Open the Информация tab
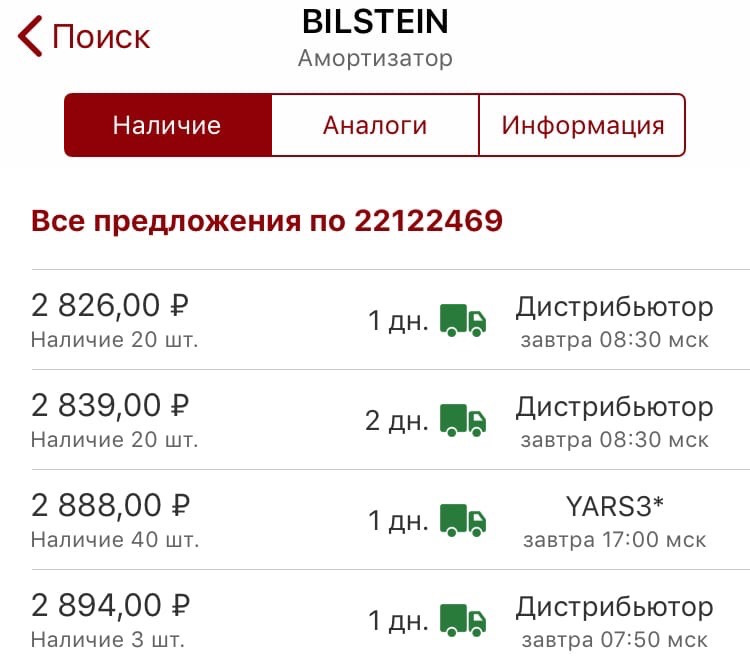750x665 pixels. click(x=582, y=125)
